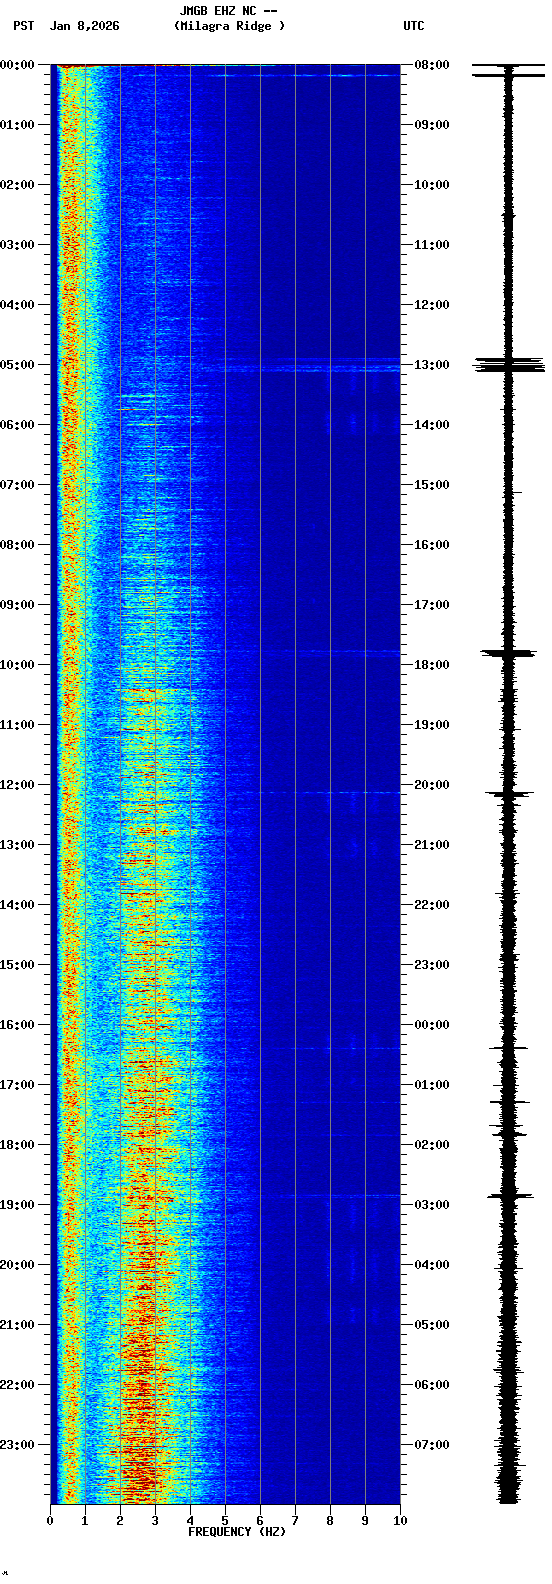Click the PST time label '23:00'

pos(16,1445)
